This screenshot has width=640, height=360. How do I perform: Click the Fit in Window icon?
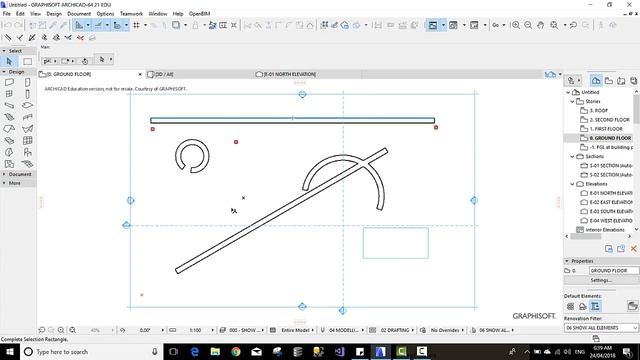[554, 25]
